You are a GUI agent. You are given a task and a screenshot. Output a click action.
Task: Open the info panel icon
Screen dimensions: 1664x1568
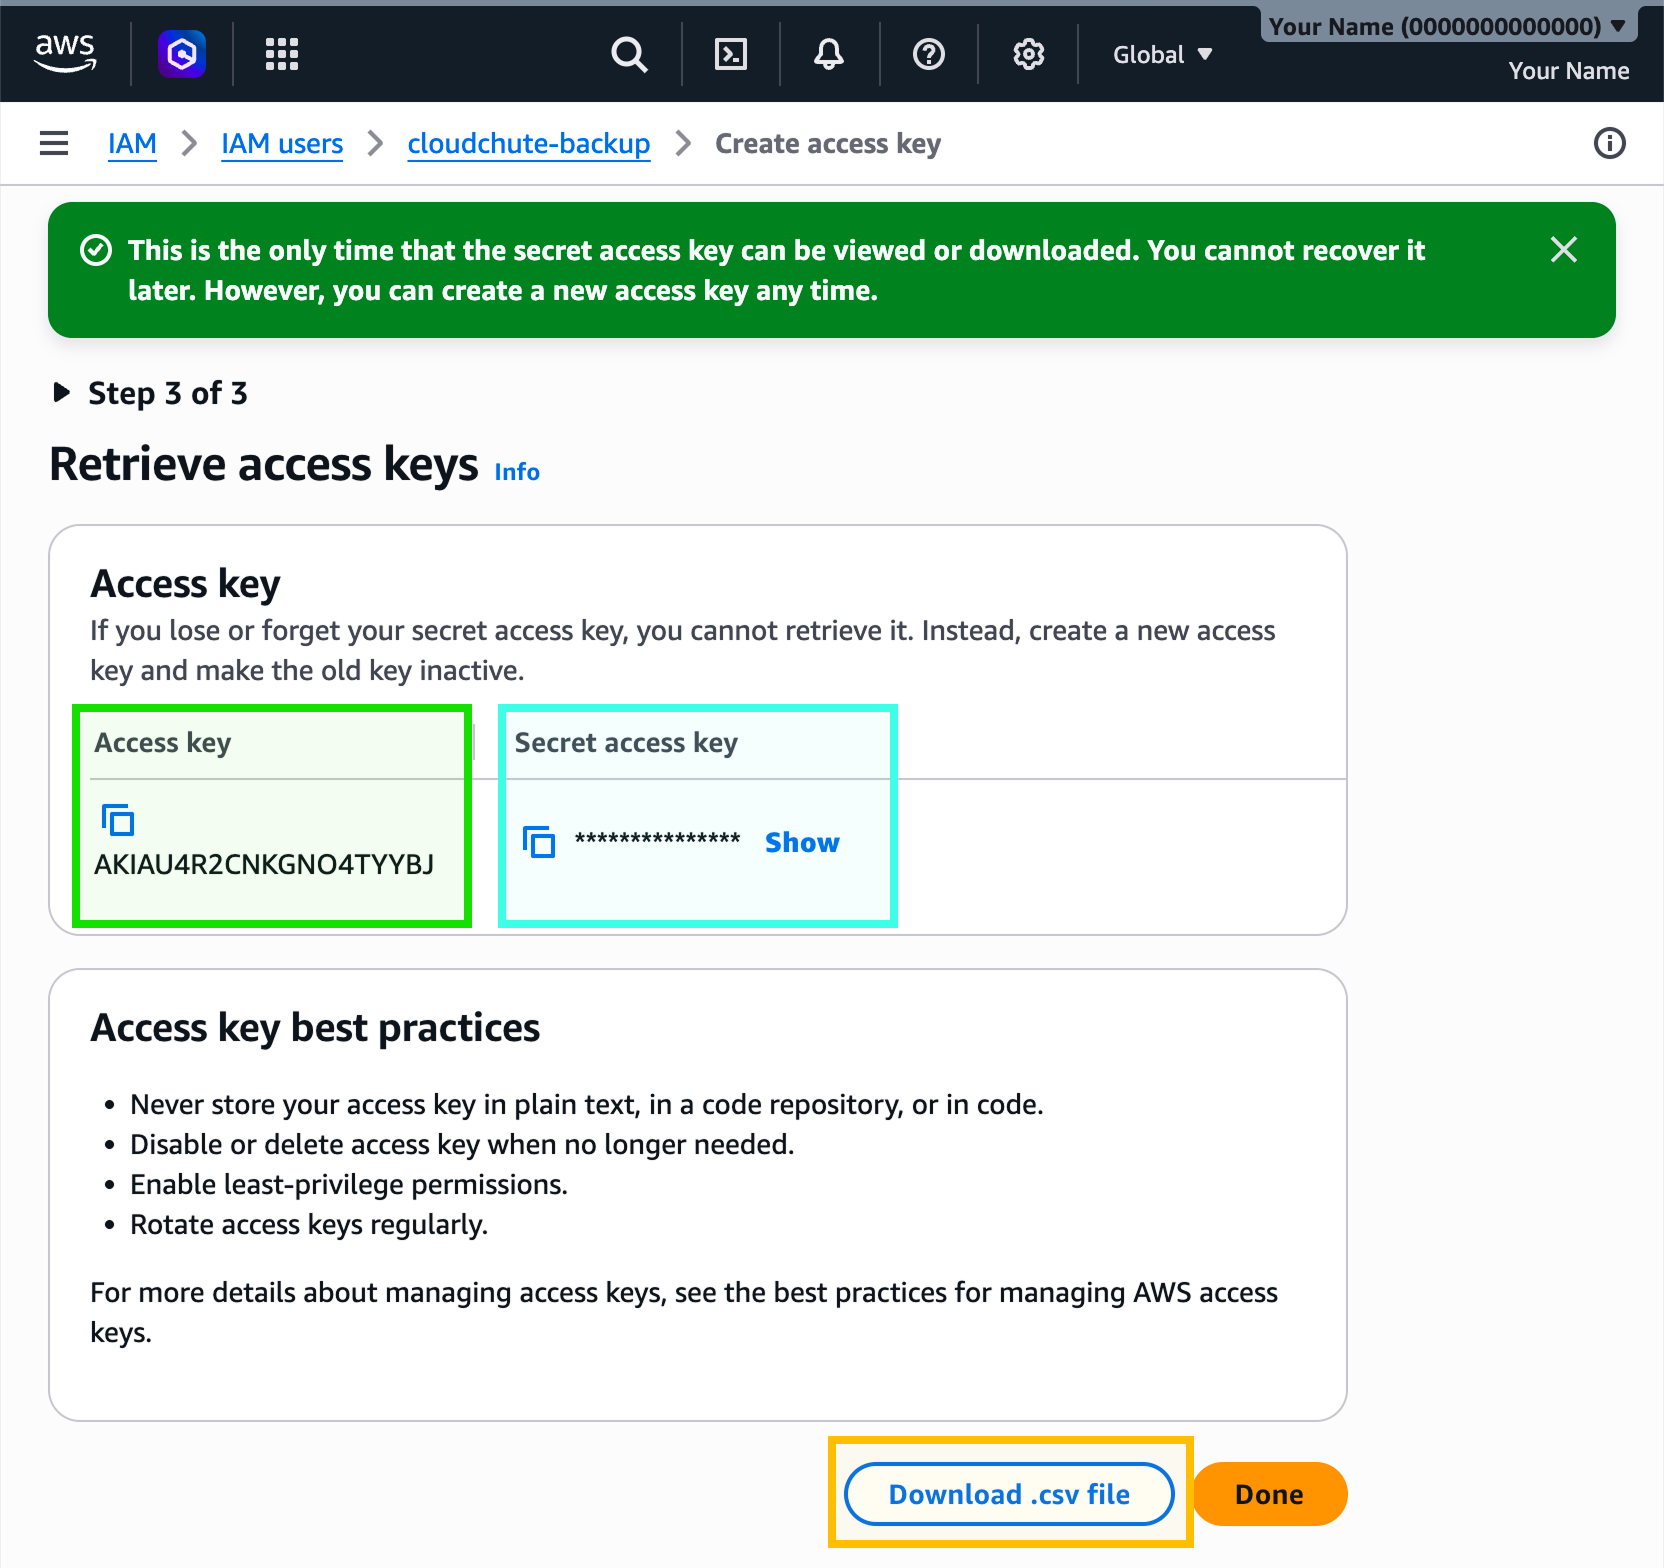point(1610,143)
